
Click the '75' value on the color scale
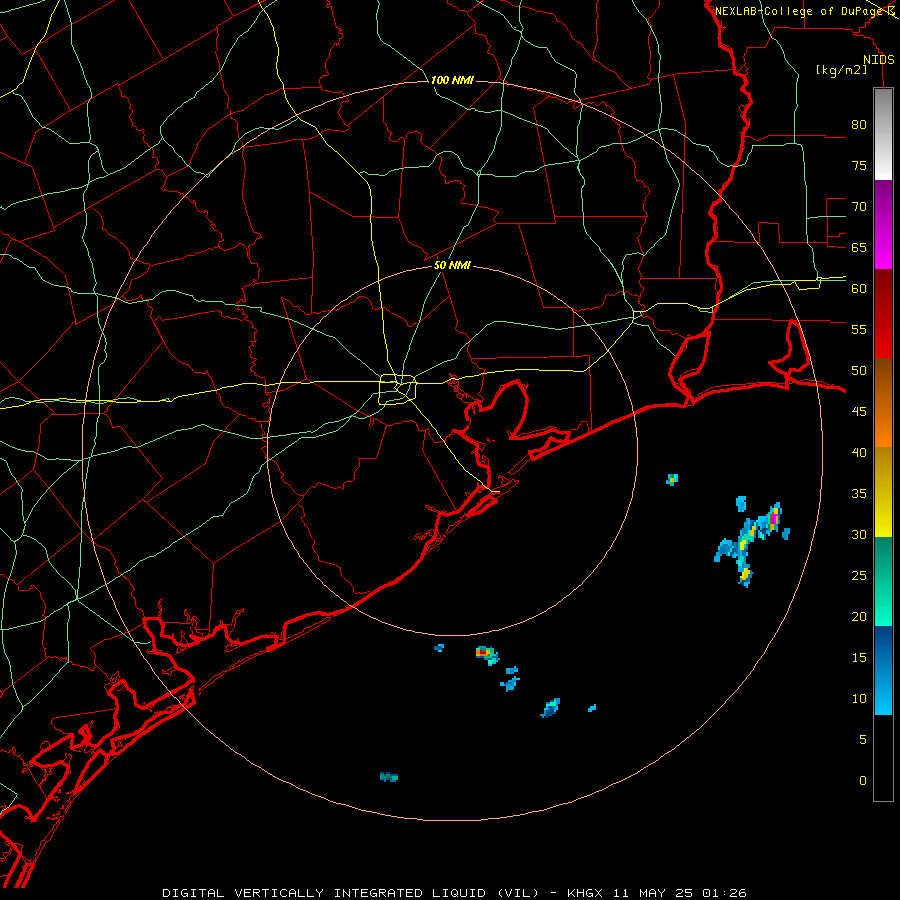pyautogui.click(x=859, y=165)
